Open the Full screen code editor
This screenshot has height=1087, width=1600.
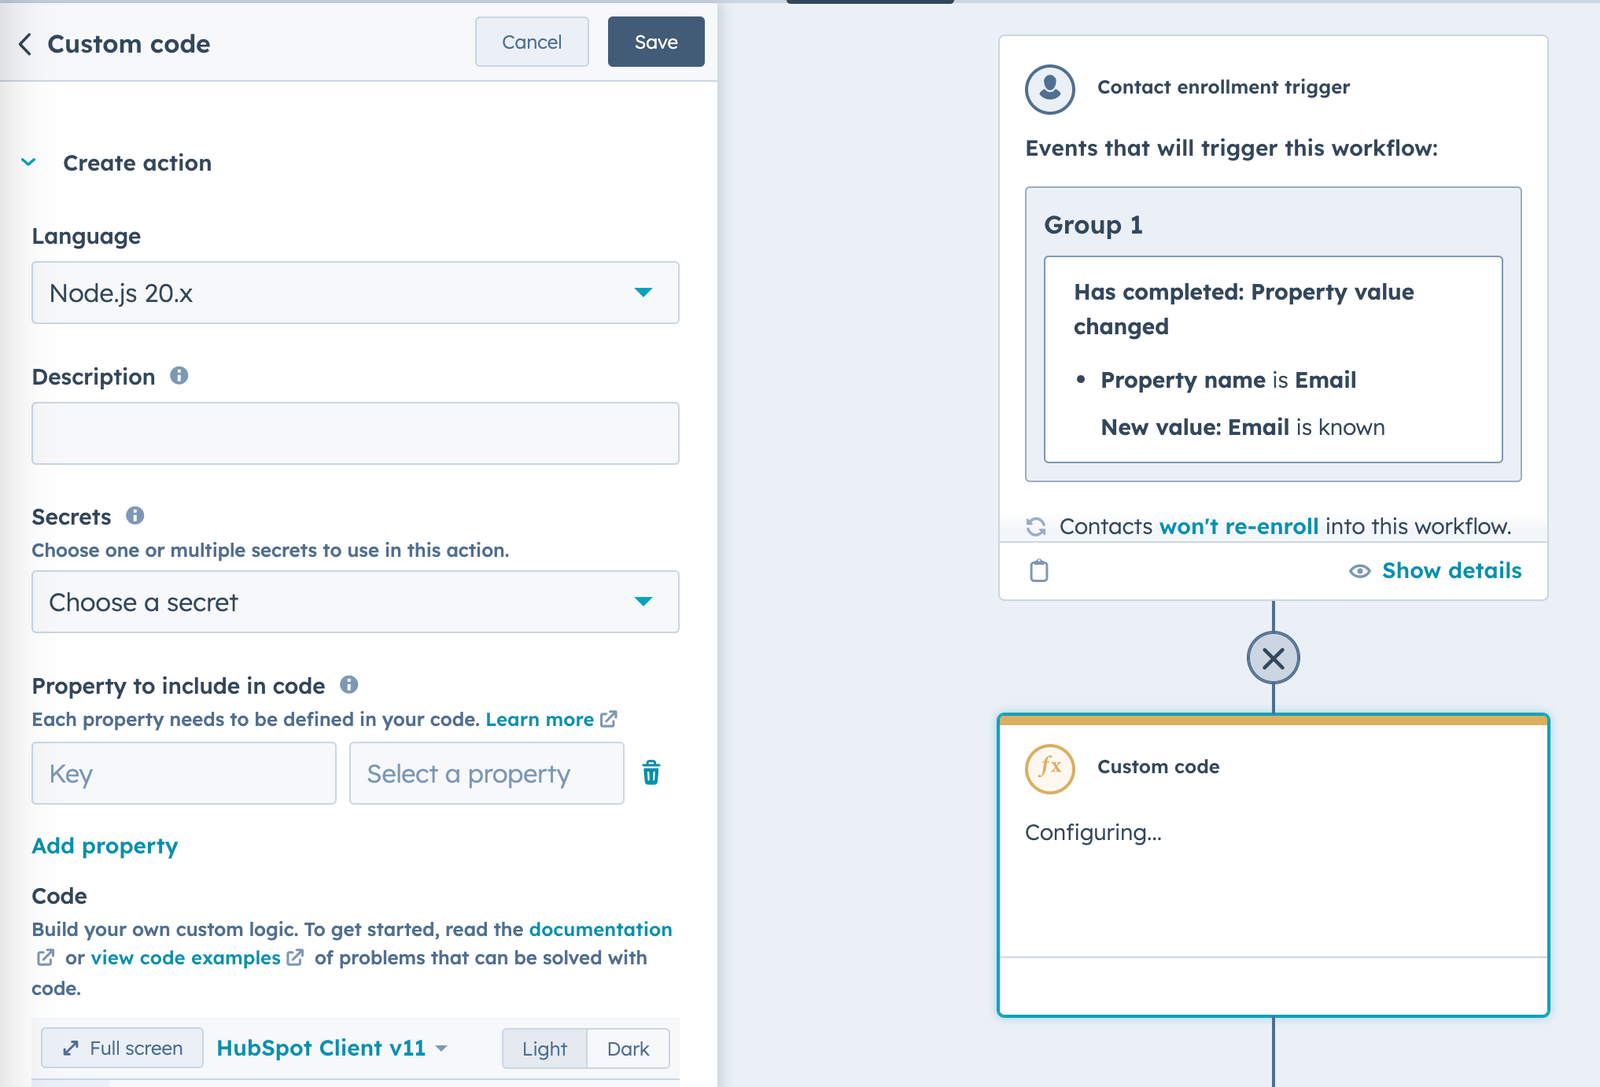pyautogui.click(x=122, y=1048)
